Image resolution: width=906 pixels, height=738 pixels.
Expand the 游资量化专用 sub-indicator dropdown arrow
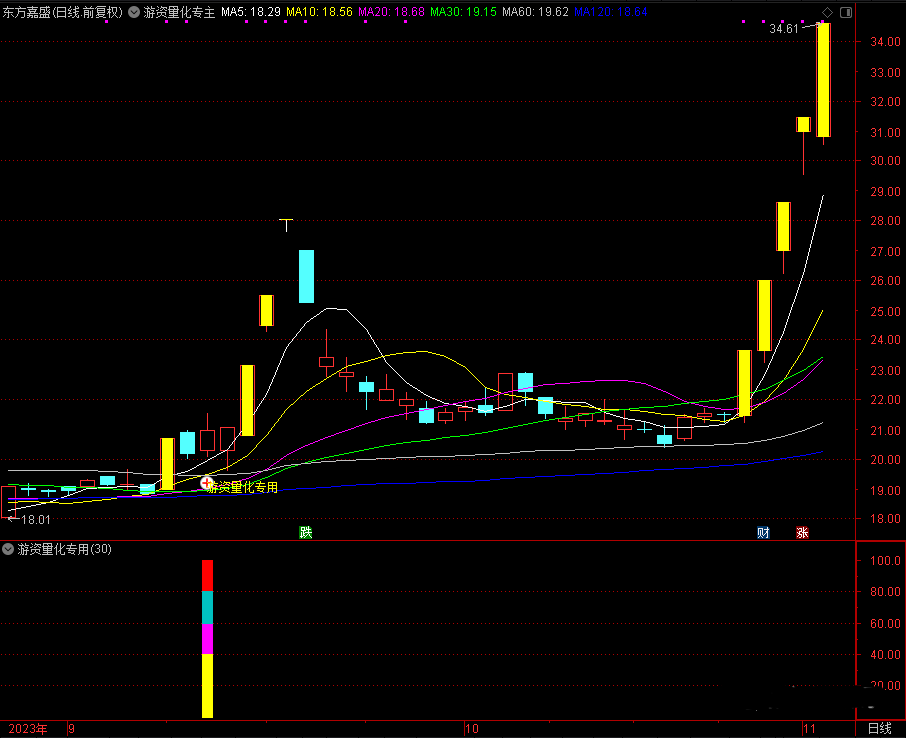tap(9, 549)
